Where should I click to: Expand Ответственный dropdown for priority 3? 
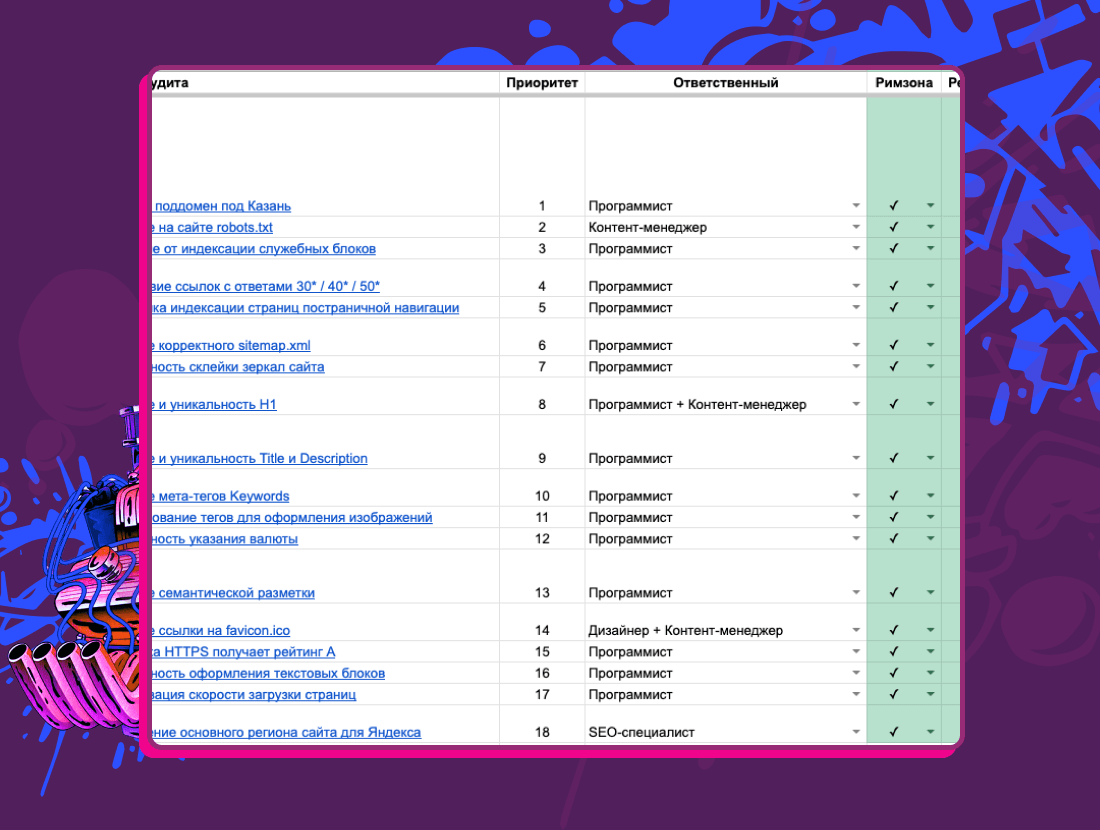[x=856, y=248]
